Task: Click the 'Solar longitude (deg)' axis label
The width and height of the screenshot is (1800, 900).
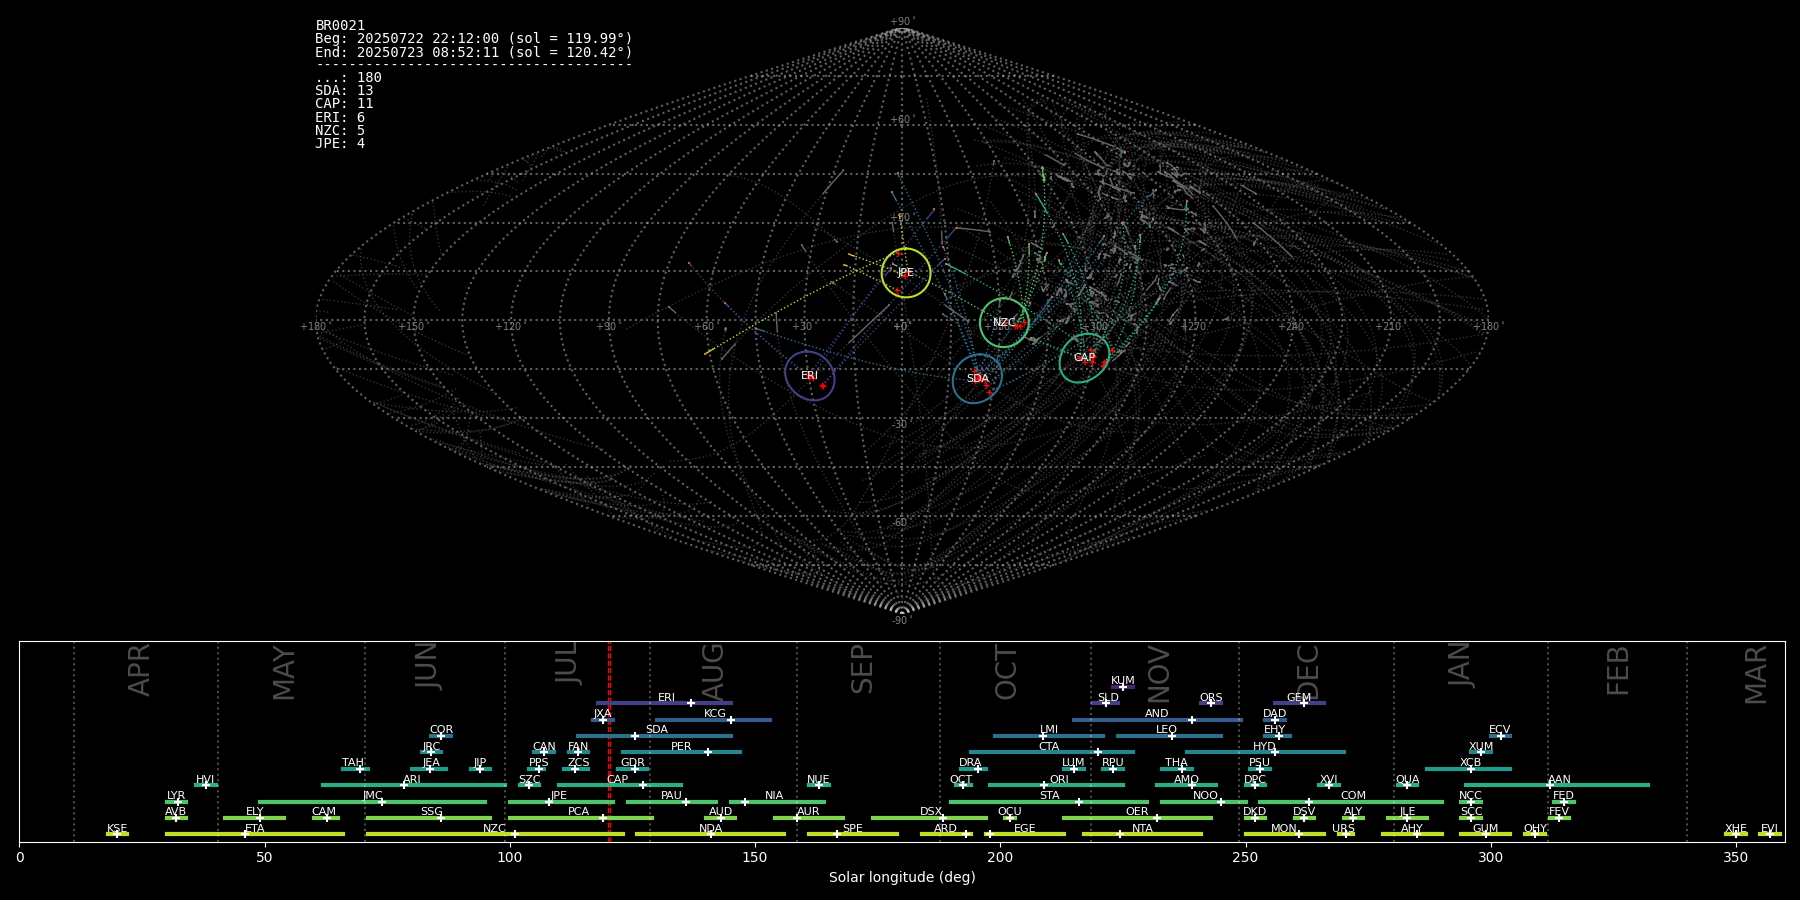Action: click(x=902, y=878)
